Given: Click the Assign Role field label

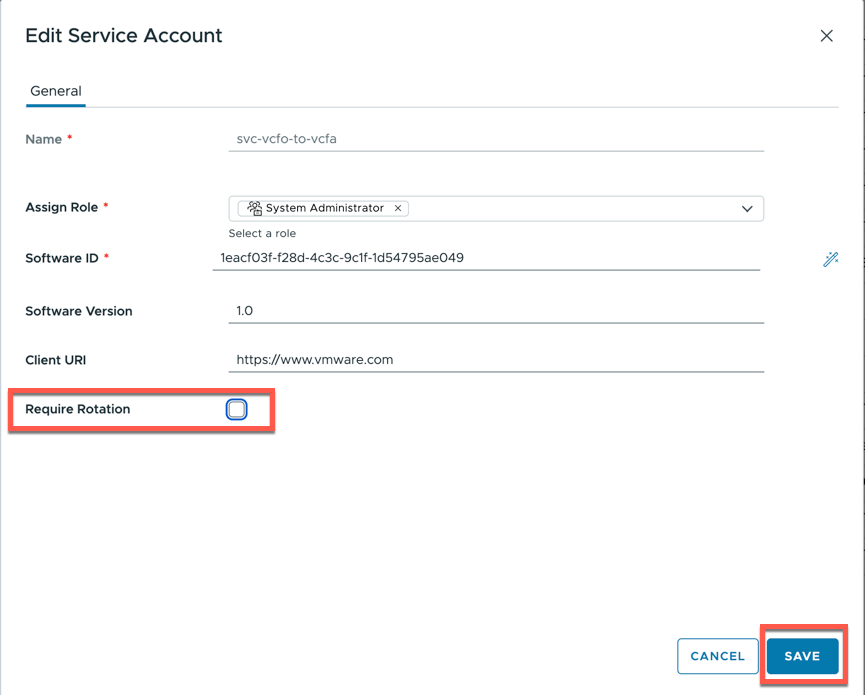Looking at the screenshot, I should (x=62, y=207).
